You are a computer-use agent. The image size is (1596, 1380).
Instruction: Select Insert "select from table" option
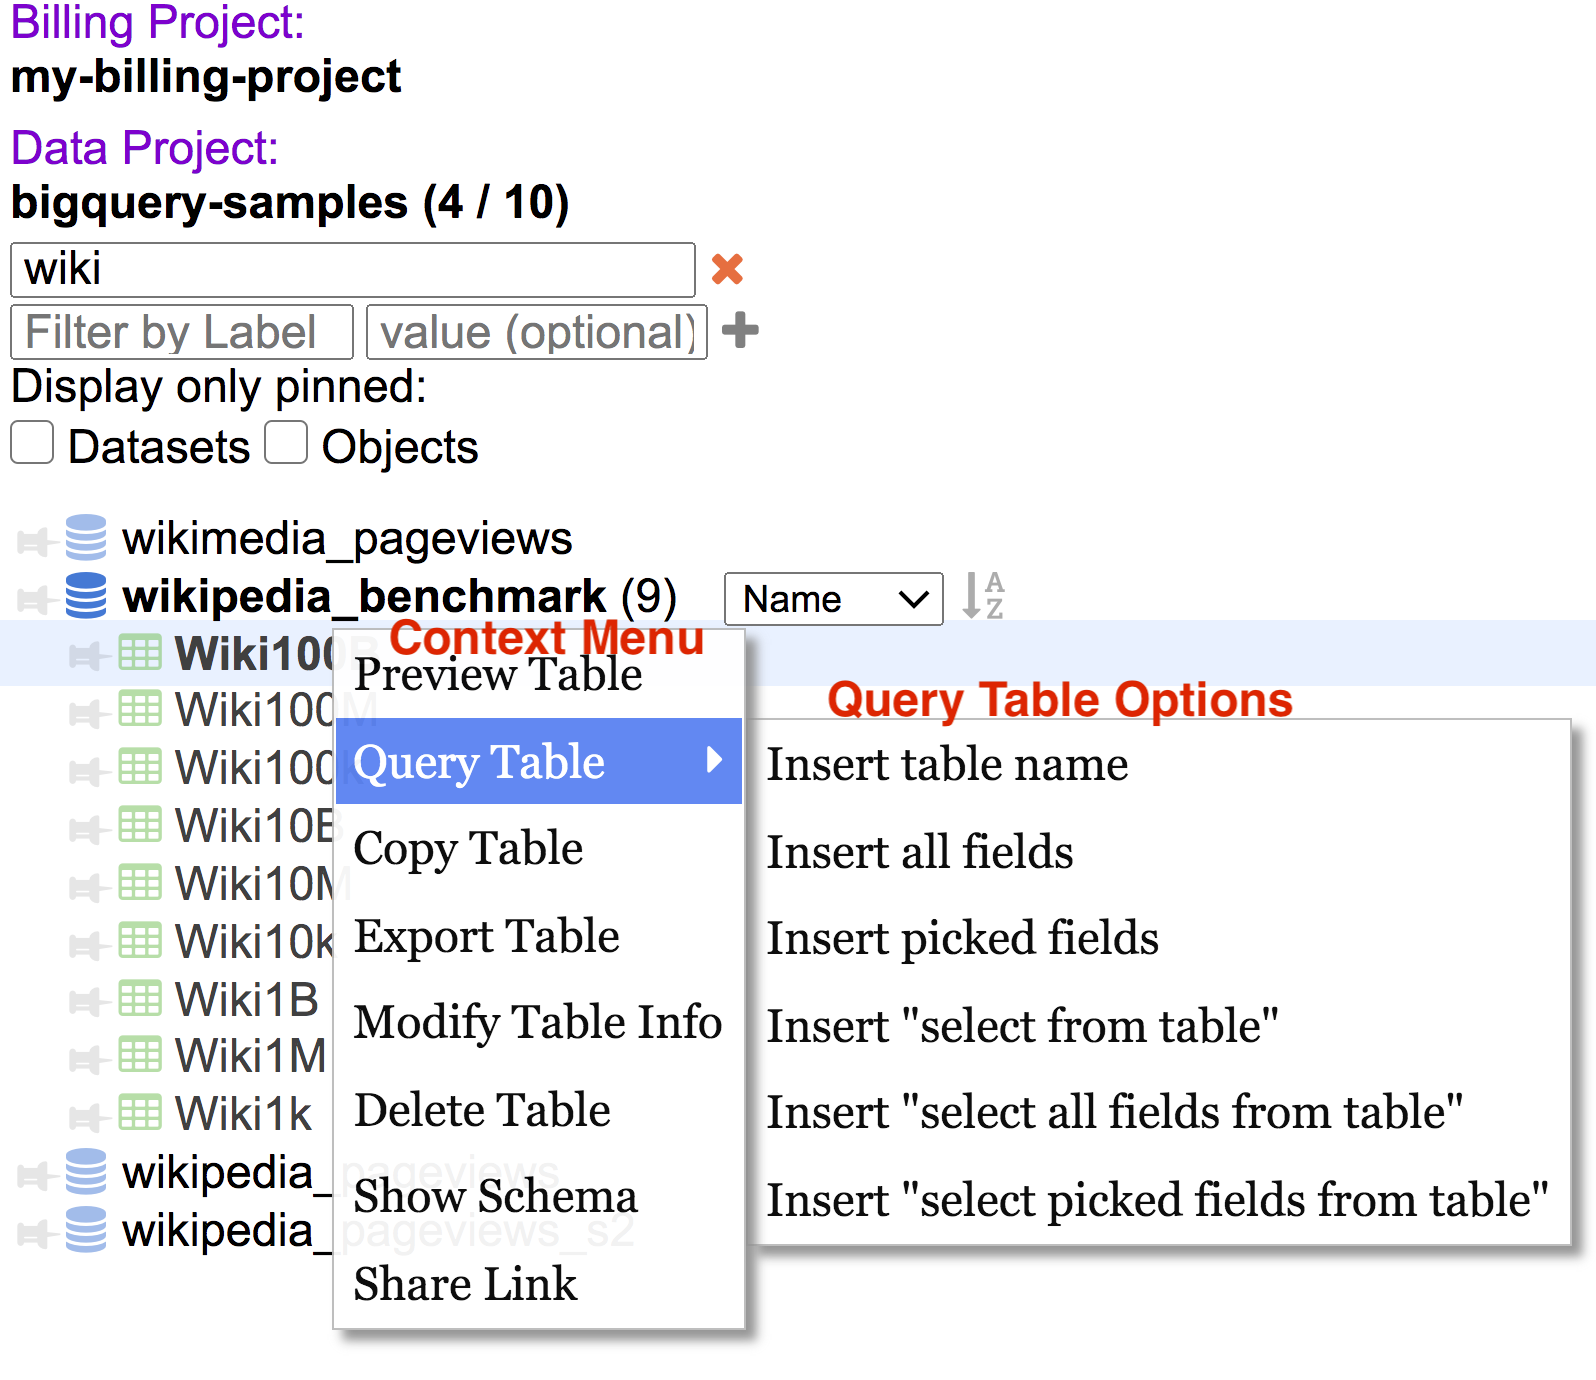point(1022,1026)
